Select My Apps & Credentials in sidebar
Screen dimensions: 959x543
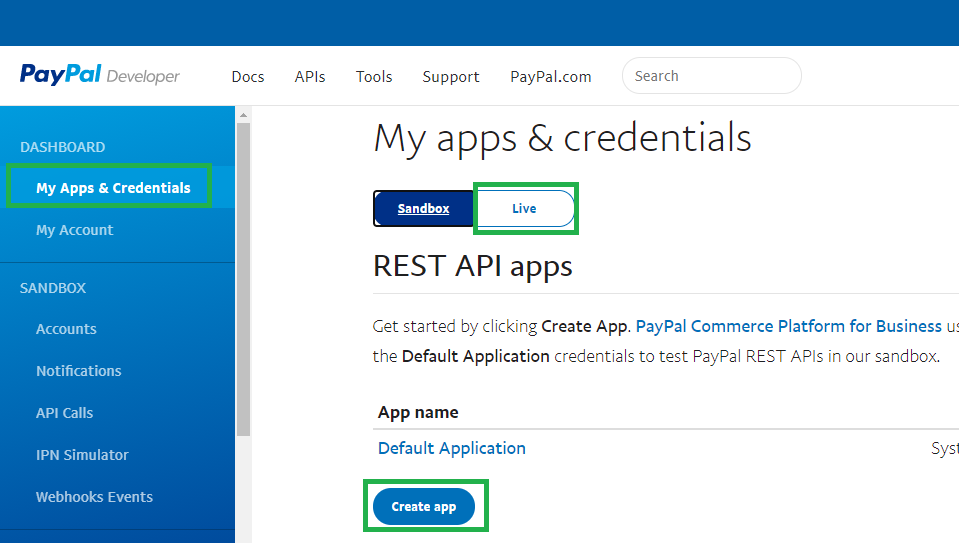113,188
